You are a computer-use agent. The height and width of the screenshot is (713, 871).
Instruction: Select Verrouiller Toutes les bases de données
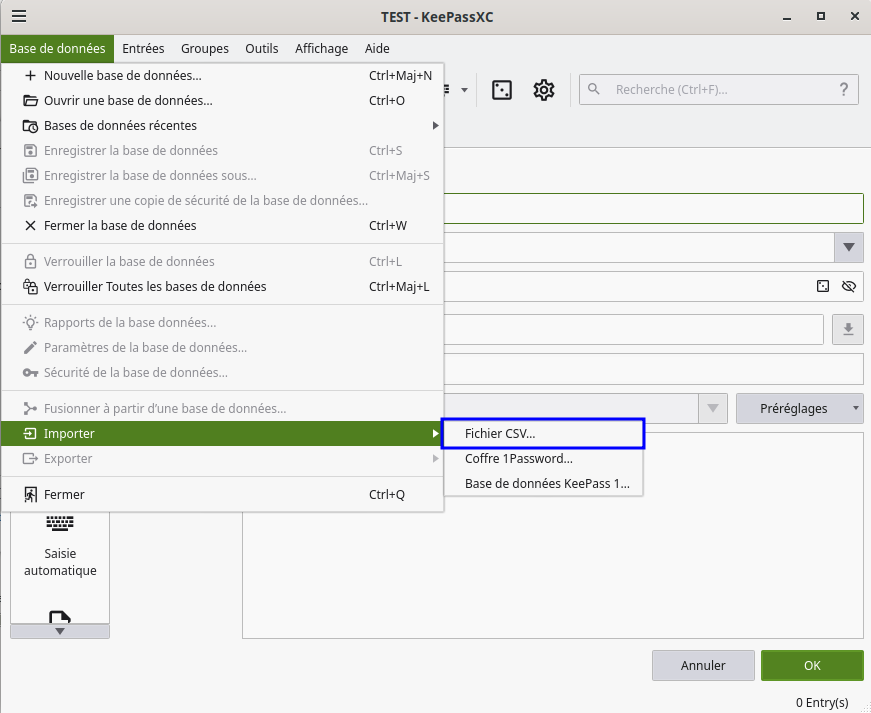click(155, 287)
